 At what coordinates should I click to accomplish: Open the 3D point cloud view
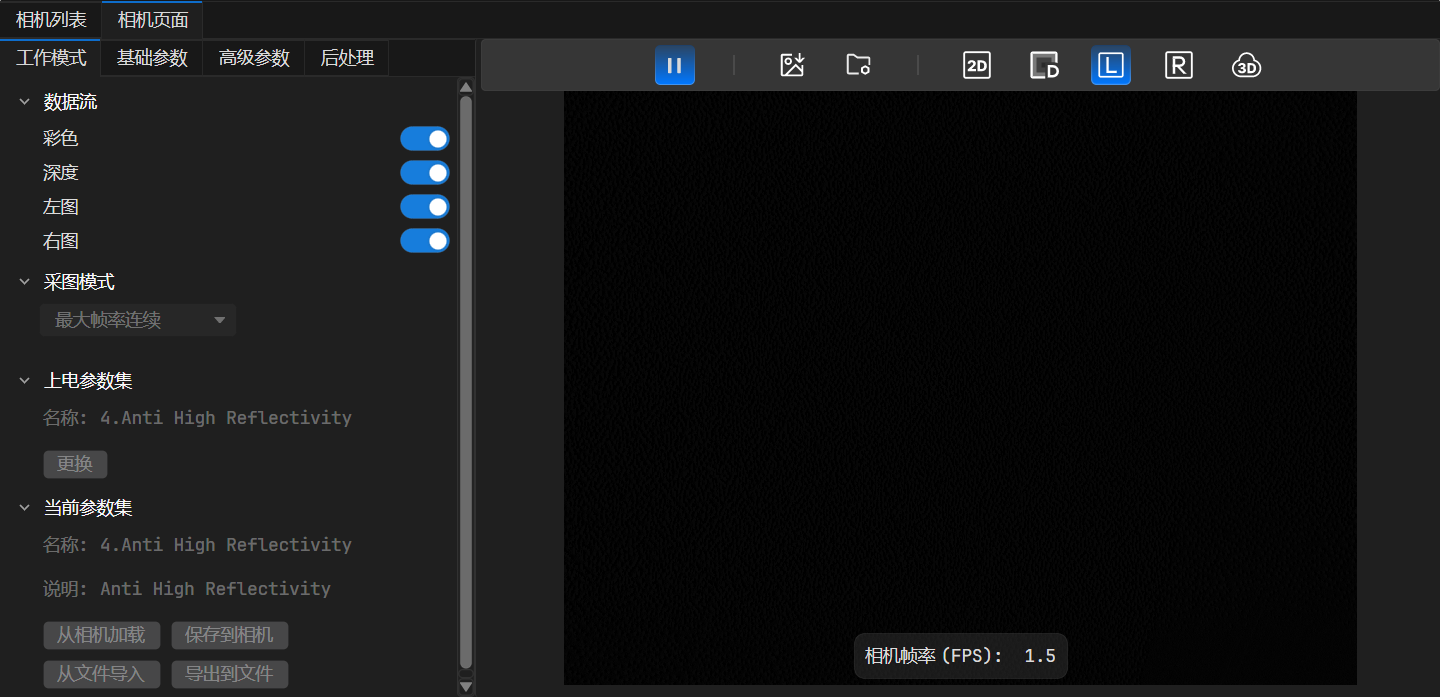(1246, 66)
